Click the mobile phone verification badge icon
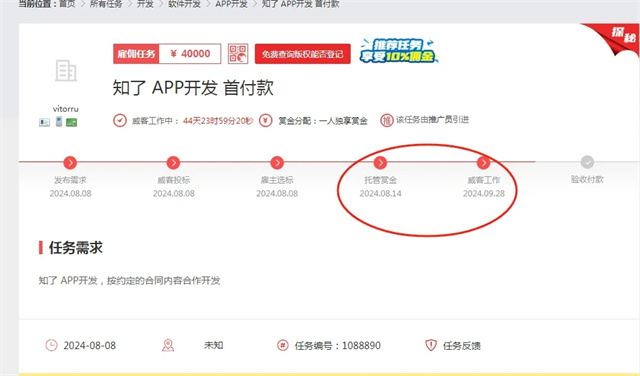This screenshot has width=640, height=376. [59, 121]
